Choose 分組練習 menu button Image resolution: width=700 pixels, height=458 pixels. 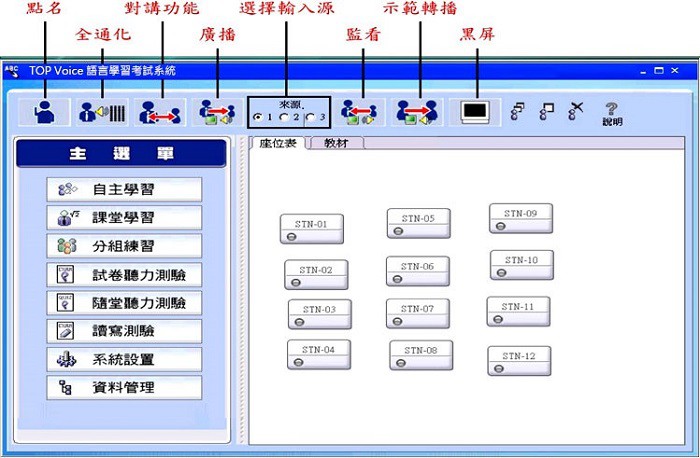(x=124, y=246)
